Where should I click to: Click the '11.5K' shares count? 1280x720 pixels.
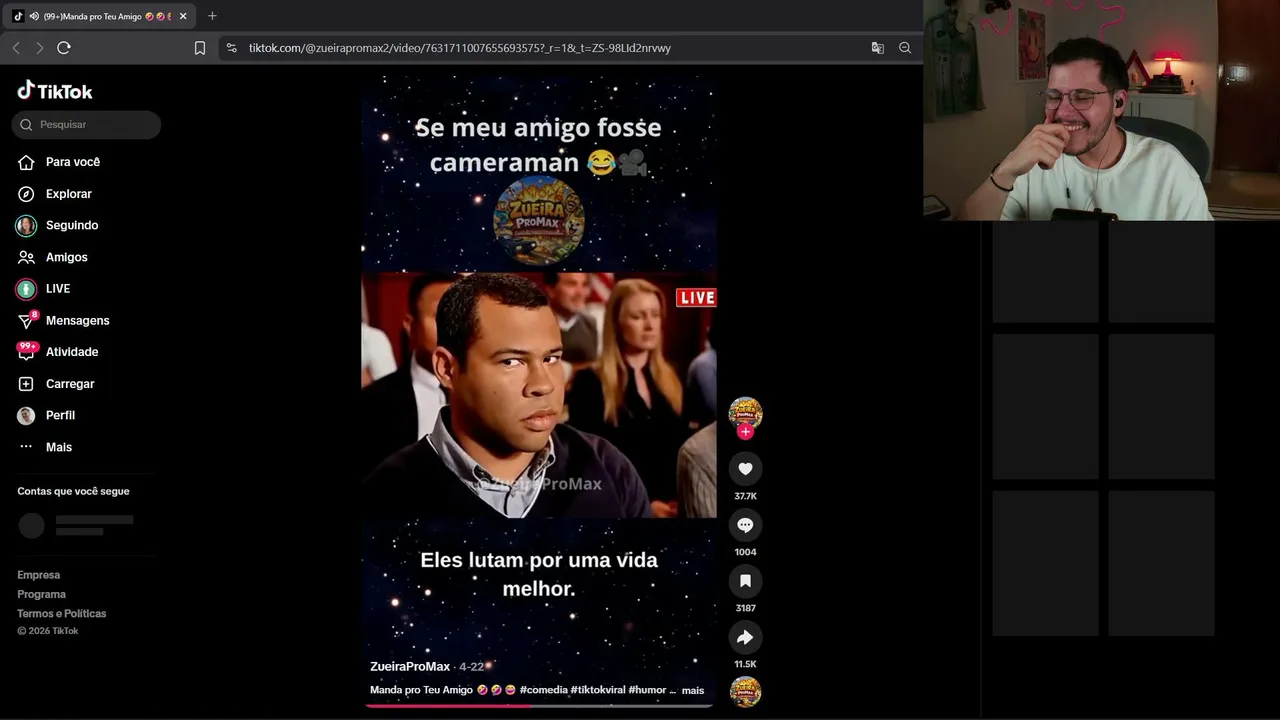click(745, 664)
